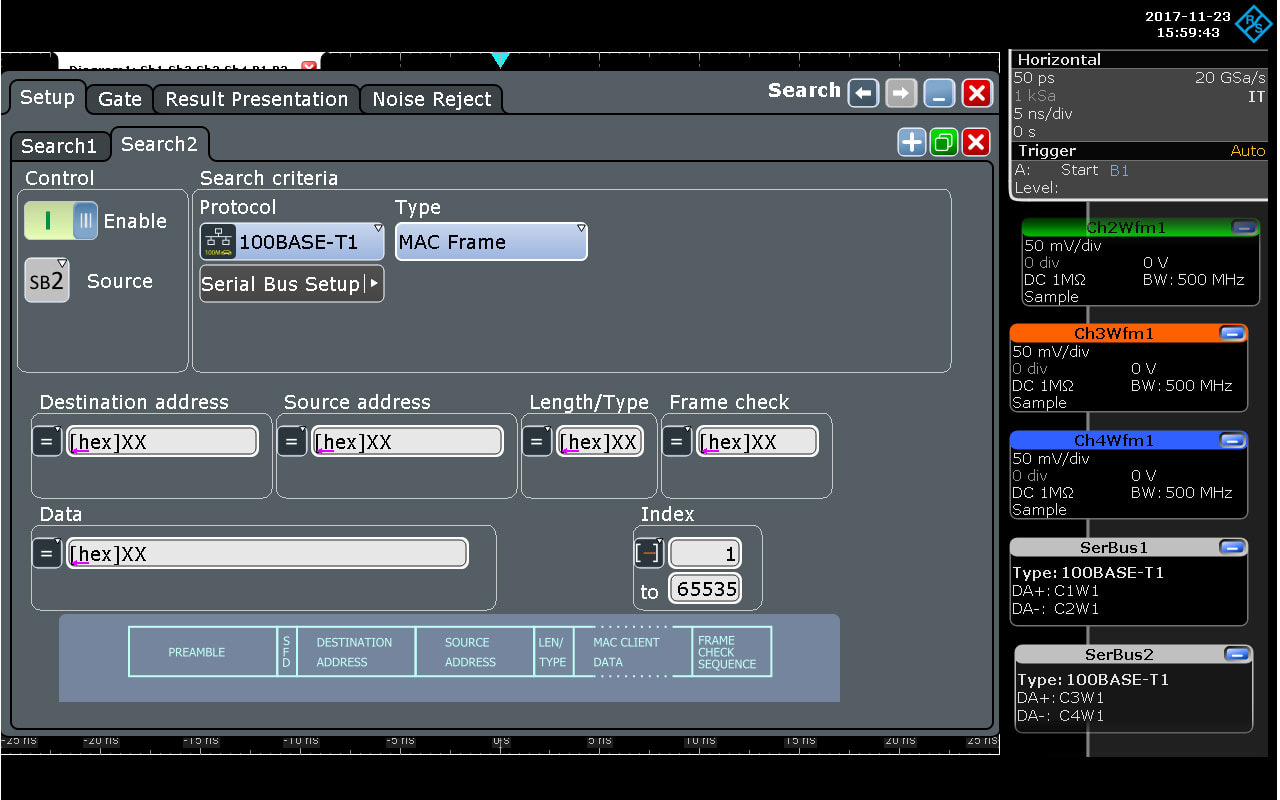1280x800 pixels.
Task: Switch to the Gate tab
Action: [x=119, y=99]
